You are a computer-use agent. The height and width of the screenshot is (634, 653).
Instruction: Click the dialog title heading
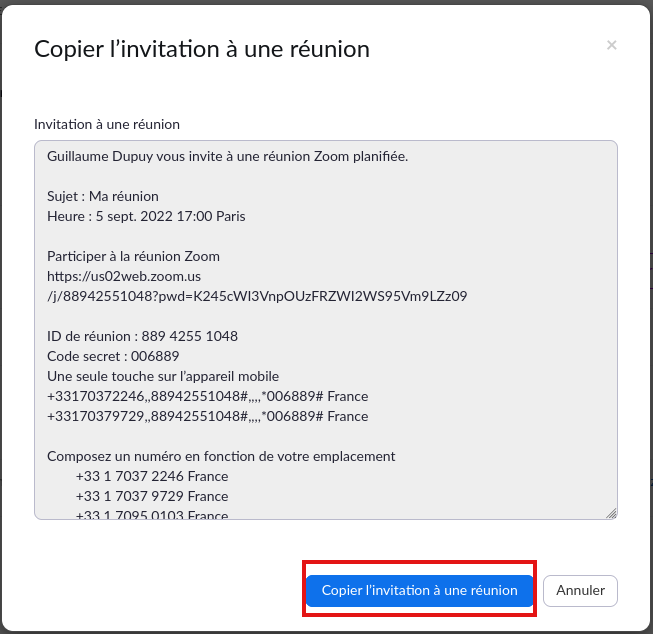pyautogui.click(x=202, y=49)
